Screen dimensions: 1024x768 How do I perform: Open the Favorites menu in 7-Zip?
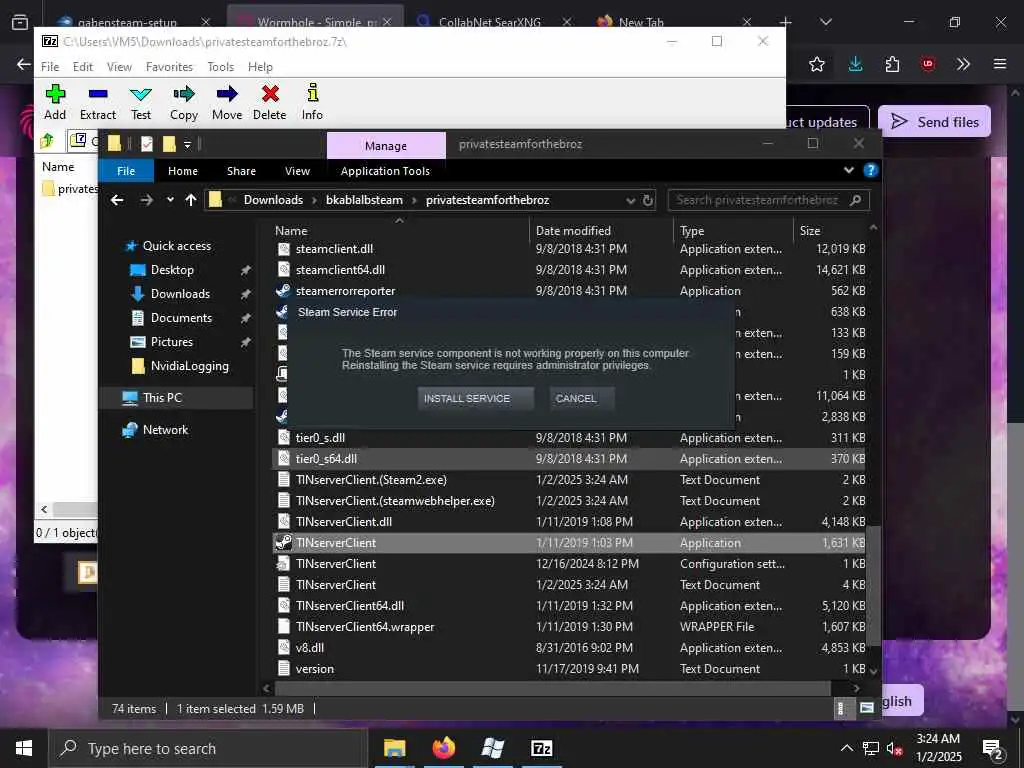click(169, 67)
